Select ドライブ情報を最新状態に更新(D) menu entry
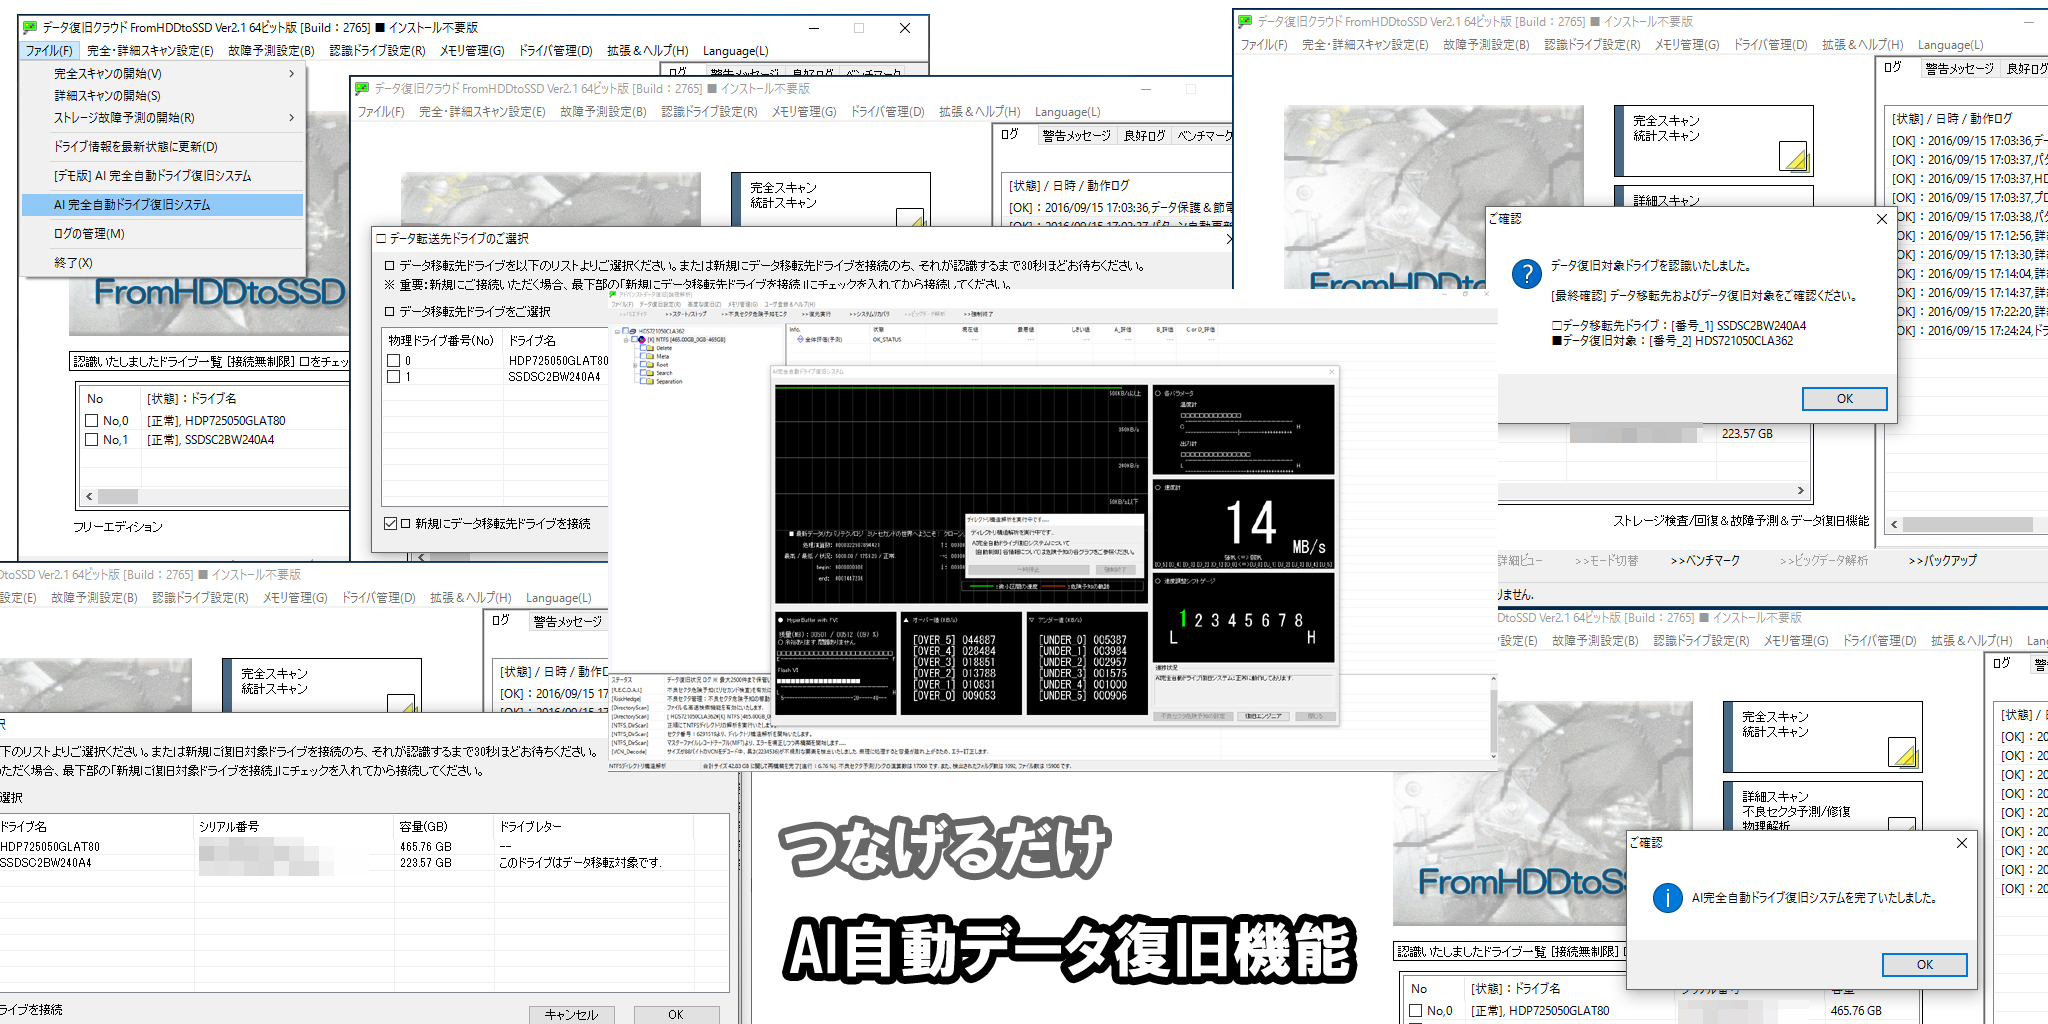The width and height of the screenshot is (2048, 1024). [163, 147]
